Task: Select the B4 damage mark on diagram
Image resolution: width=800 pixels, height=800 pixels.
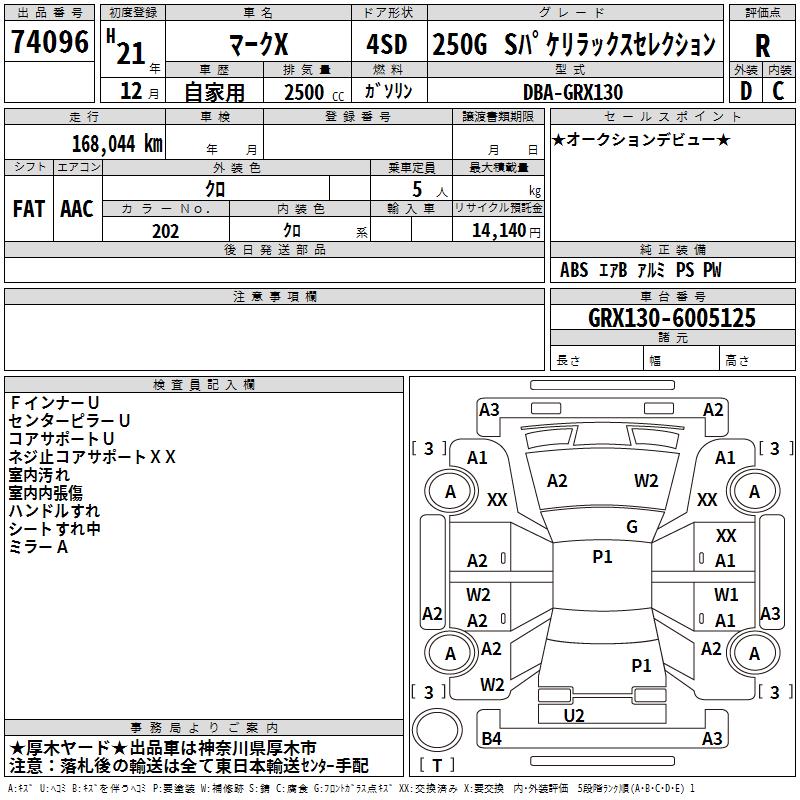Action: [x=491, y=739]
